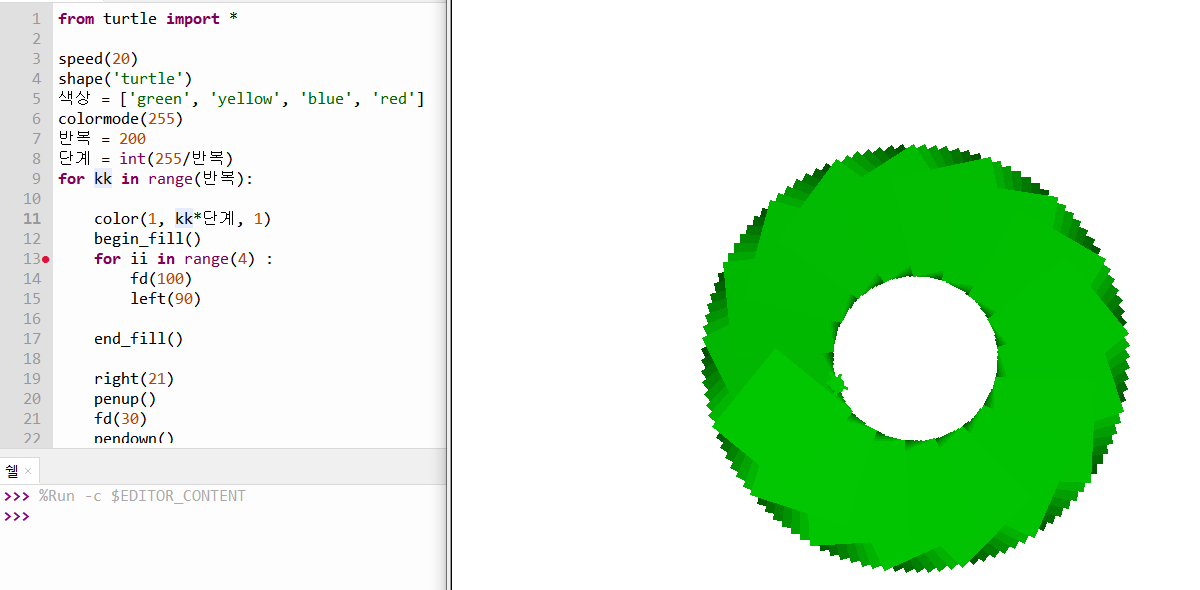This screenshot has height=590, width=1200.
Task: Click the right(21) code line
Action: pyautogui.click(x=134, y=379)
